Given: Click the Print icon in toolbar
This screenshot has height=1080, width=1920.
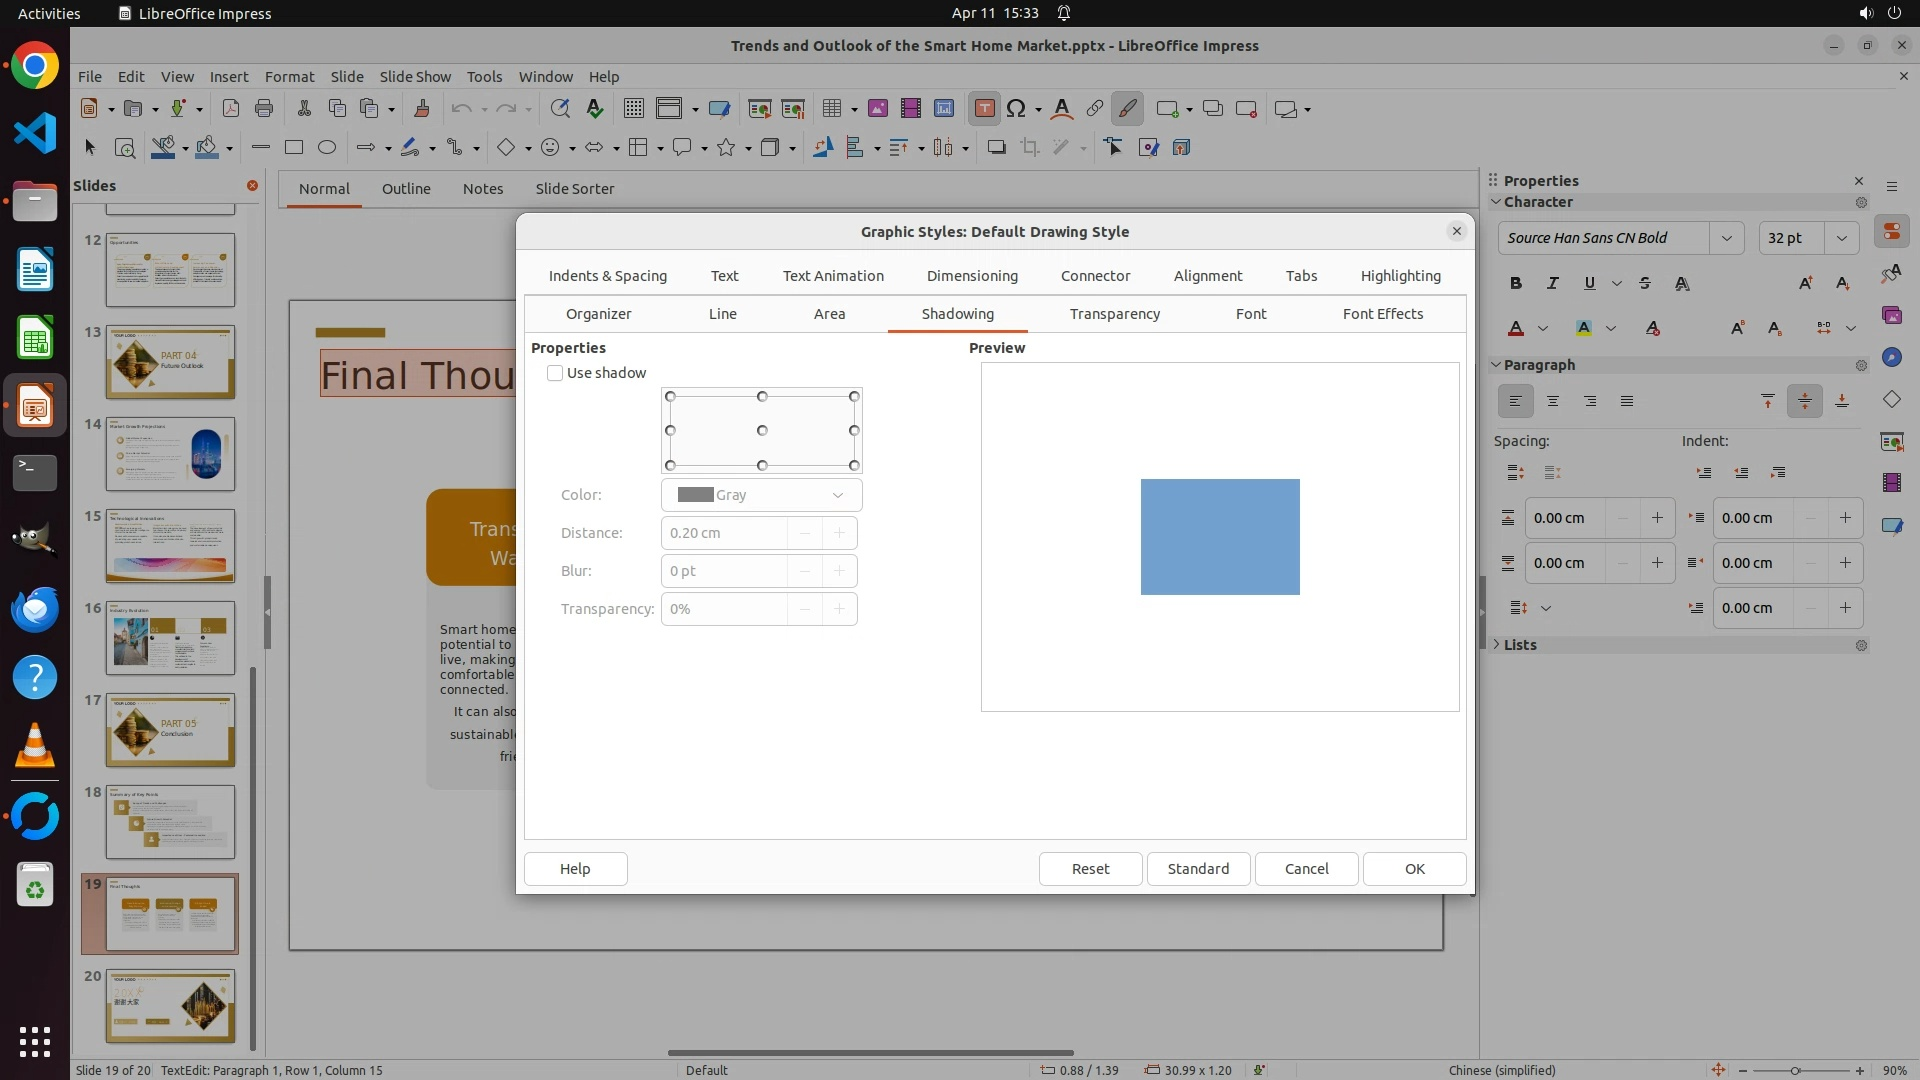Looking at the screenshot, I should (x=264, y=109).
